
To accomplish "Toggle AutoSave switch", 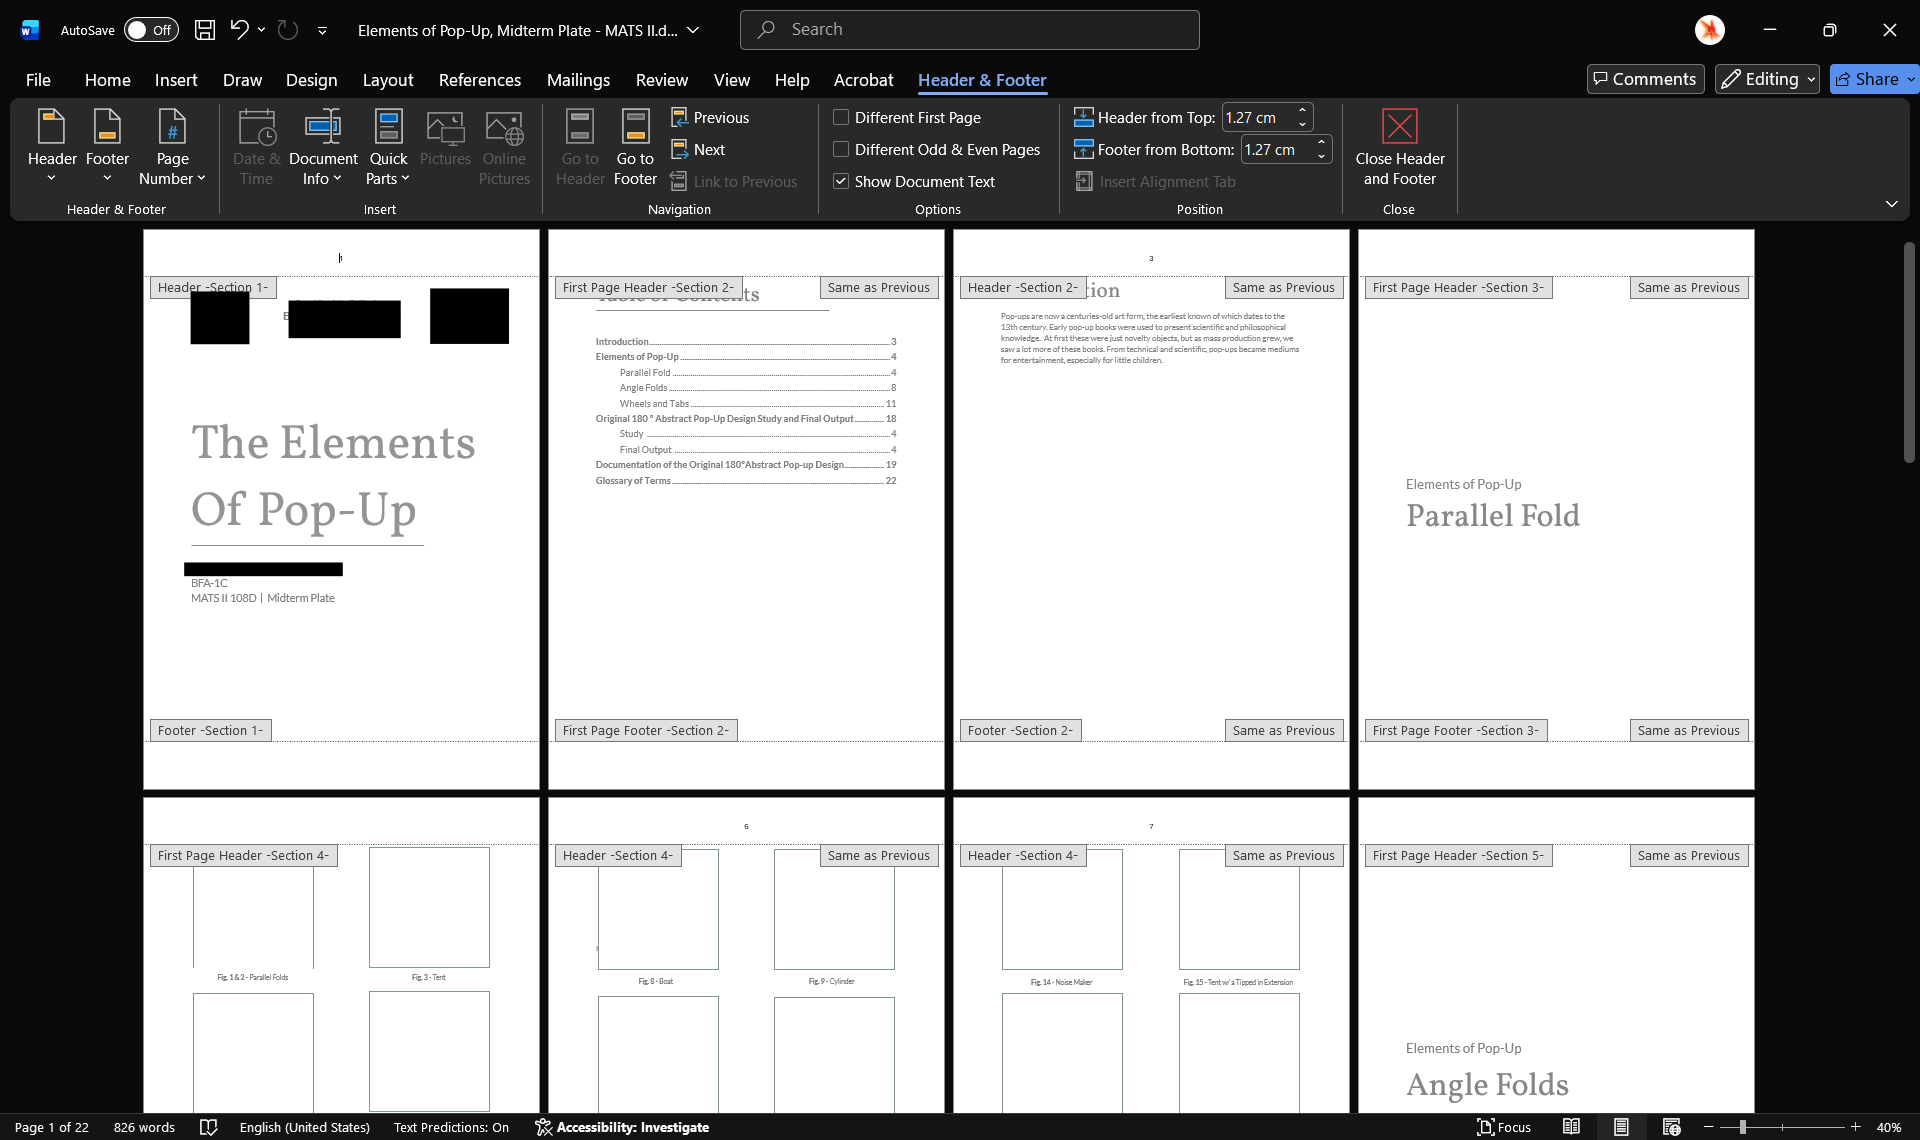I will 151,30.
